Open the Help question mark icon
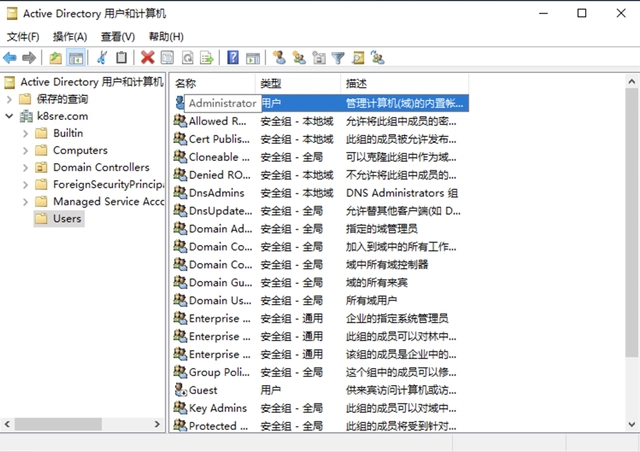The width and height of the screenshot is (640, 452). pyautogui.click(x=233, y=58)
